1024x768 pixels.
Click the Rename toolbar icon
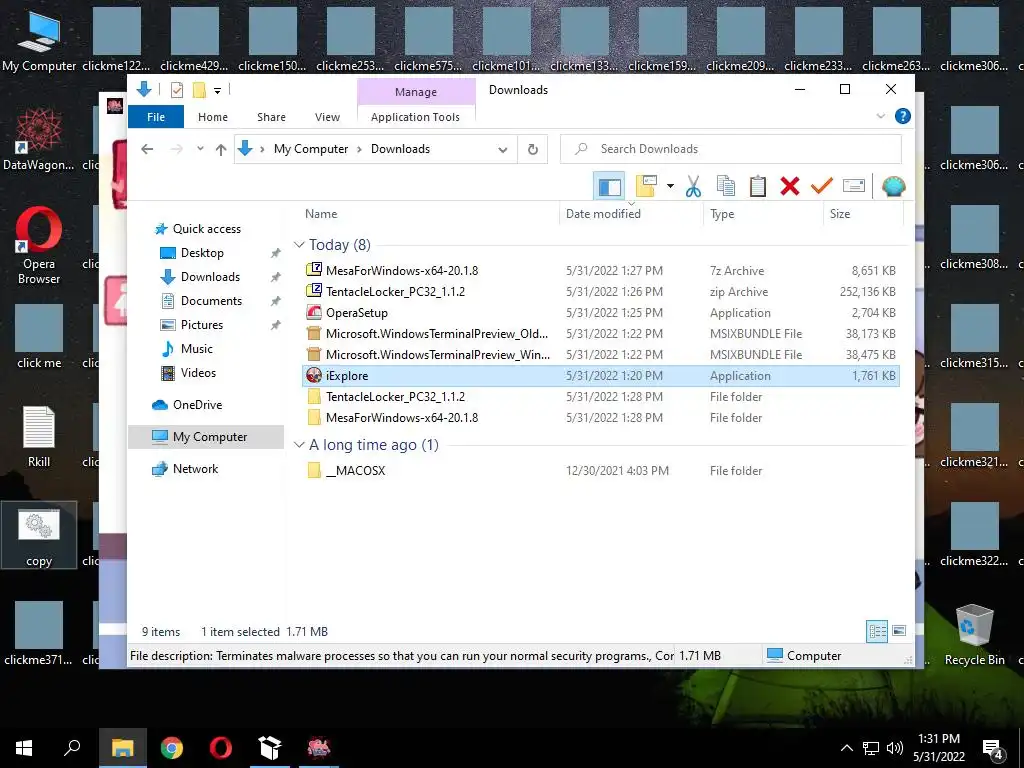coord(854,187)
